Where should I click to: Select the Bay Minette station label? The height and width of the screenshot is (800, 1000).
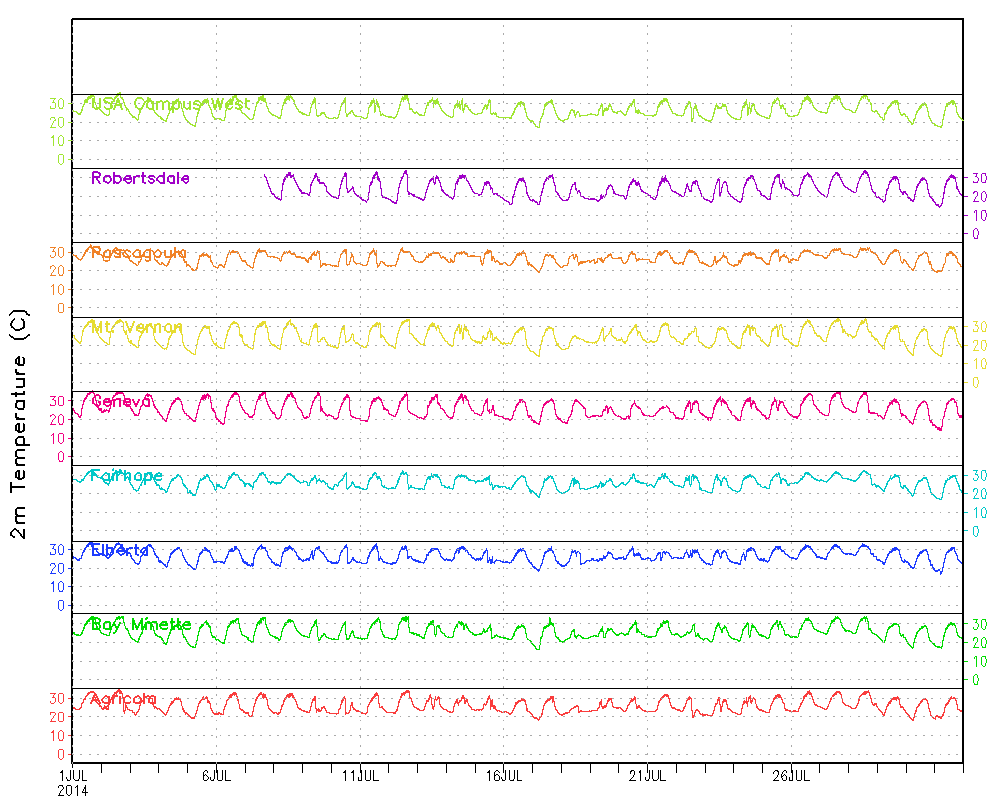[x=140, y=625]
